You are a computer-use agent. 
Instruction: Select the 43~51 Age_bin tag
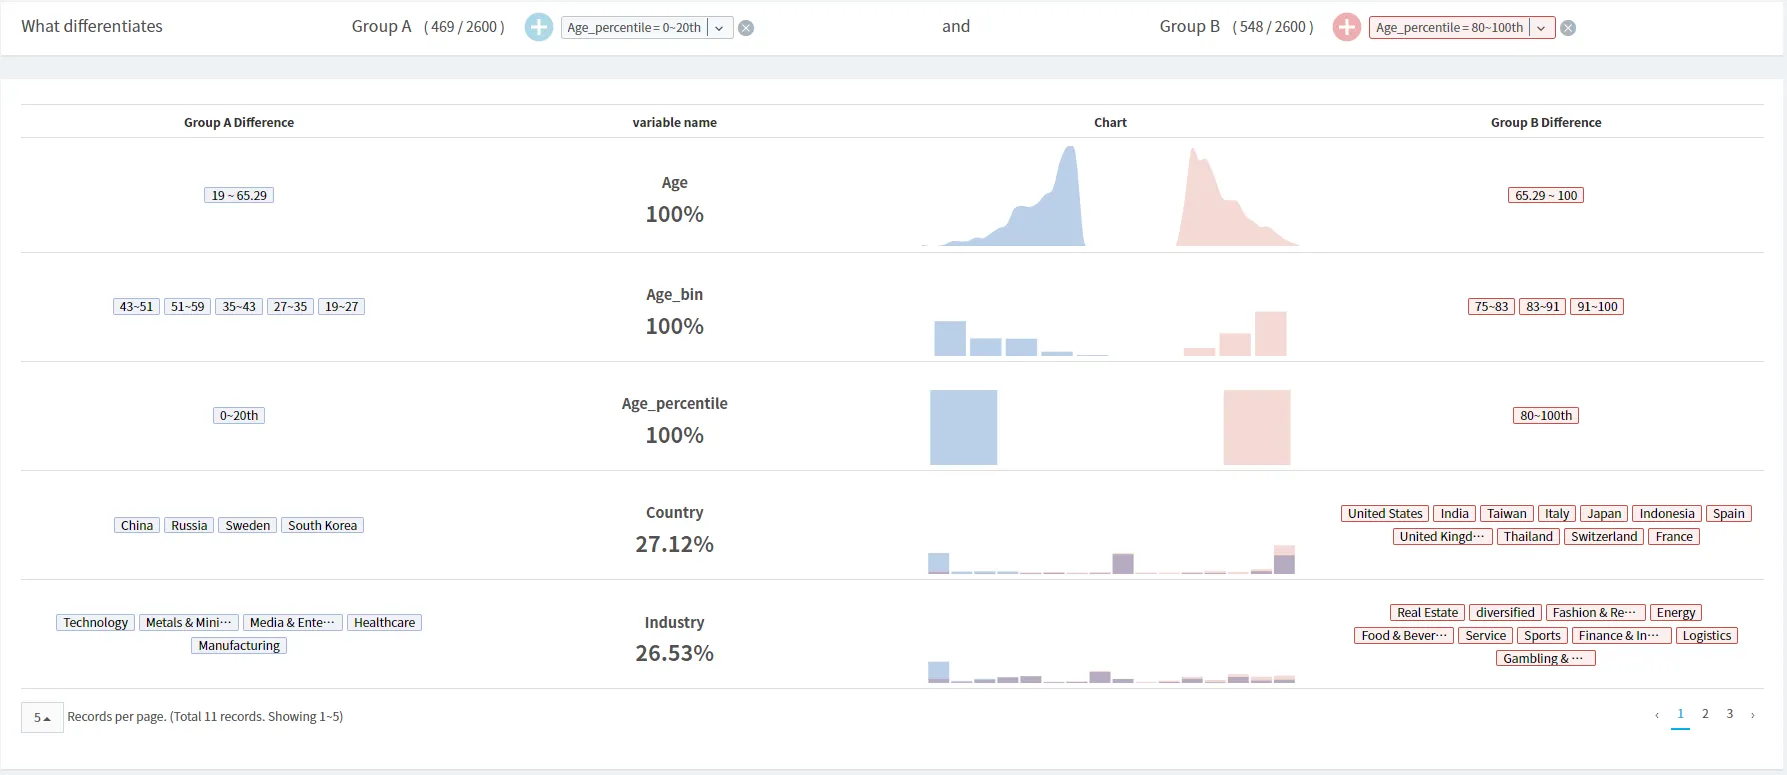coord(137,306)
